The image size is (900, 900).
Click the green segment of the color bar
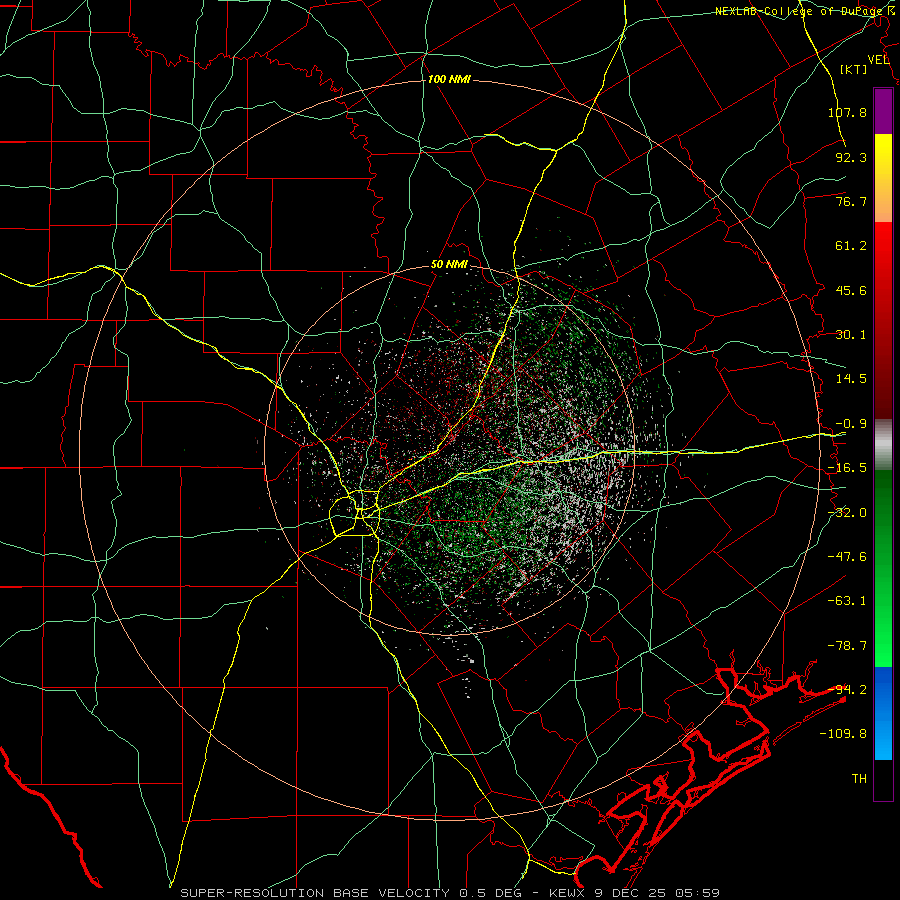[883, 568]
